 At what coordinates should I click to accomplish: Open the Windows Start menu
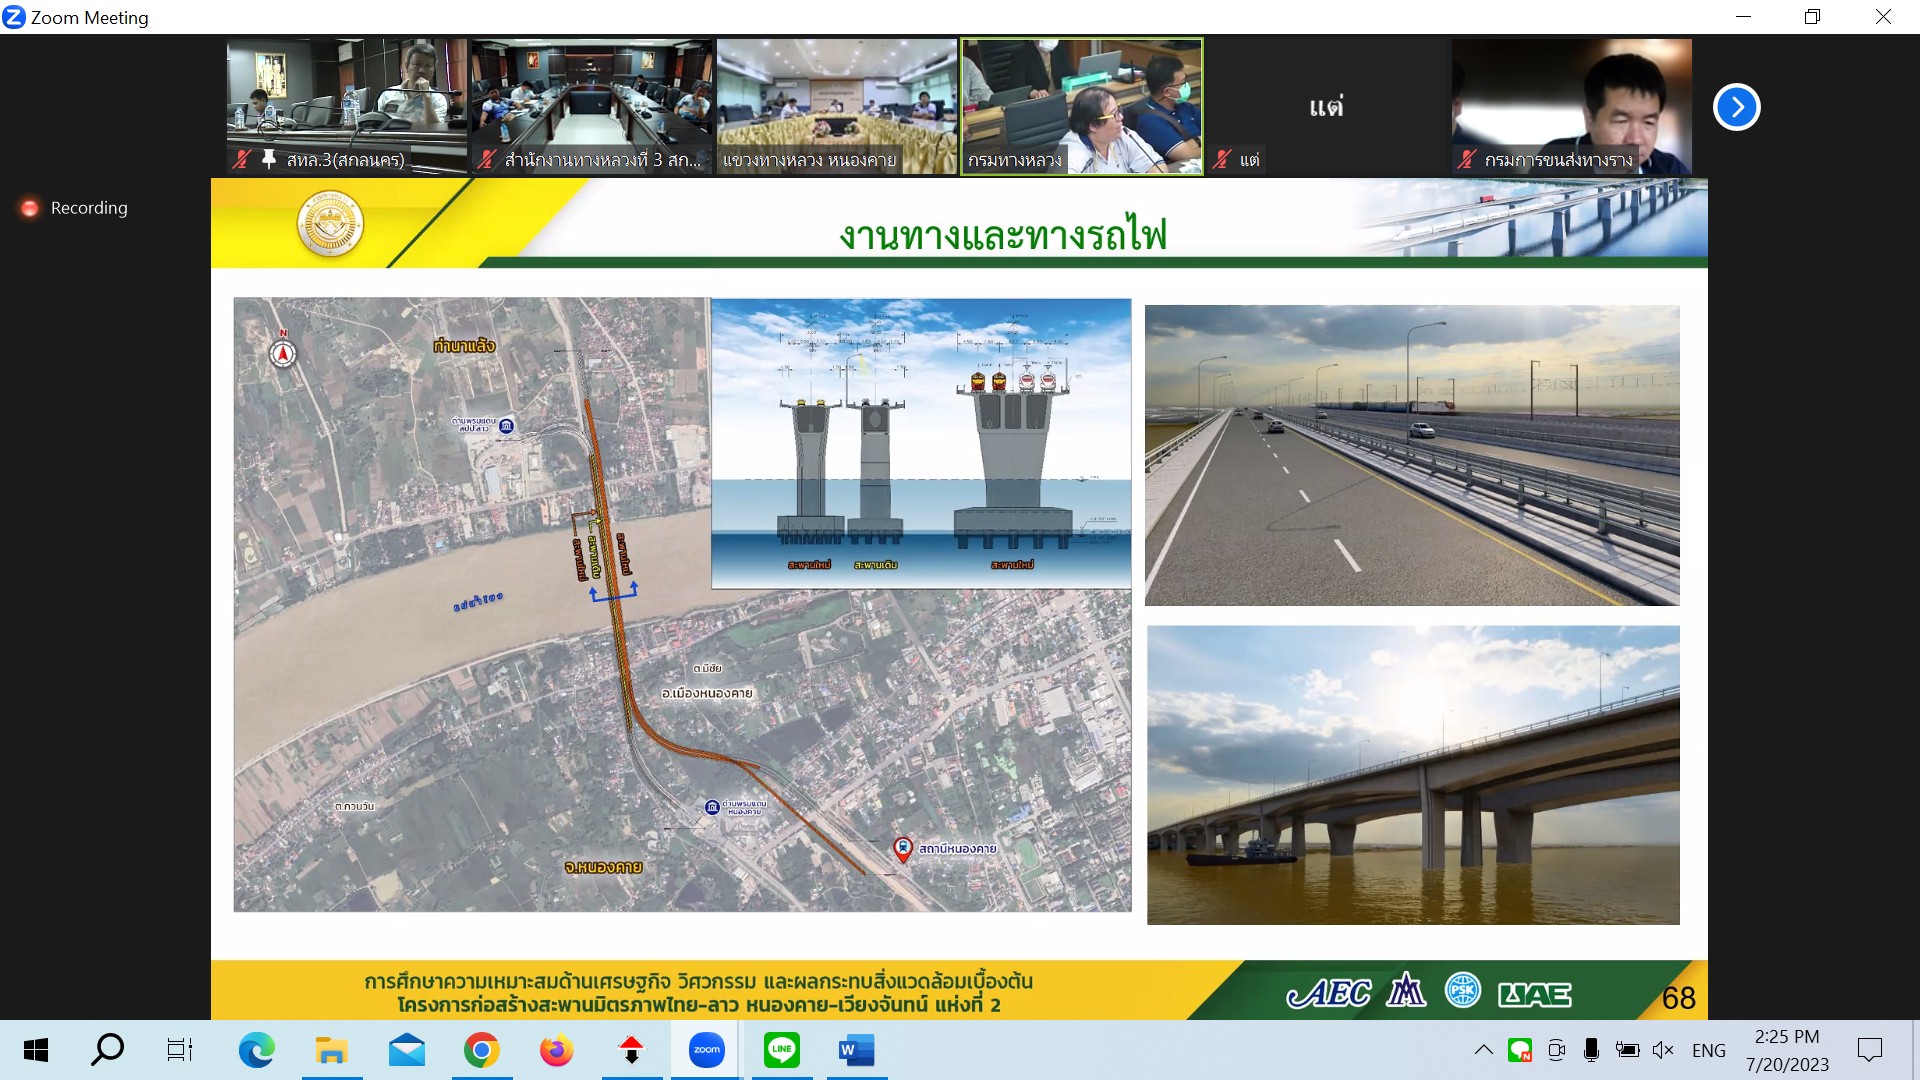tap(36, 1050)
